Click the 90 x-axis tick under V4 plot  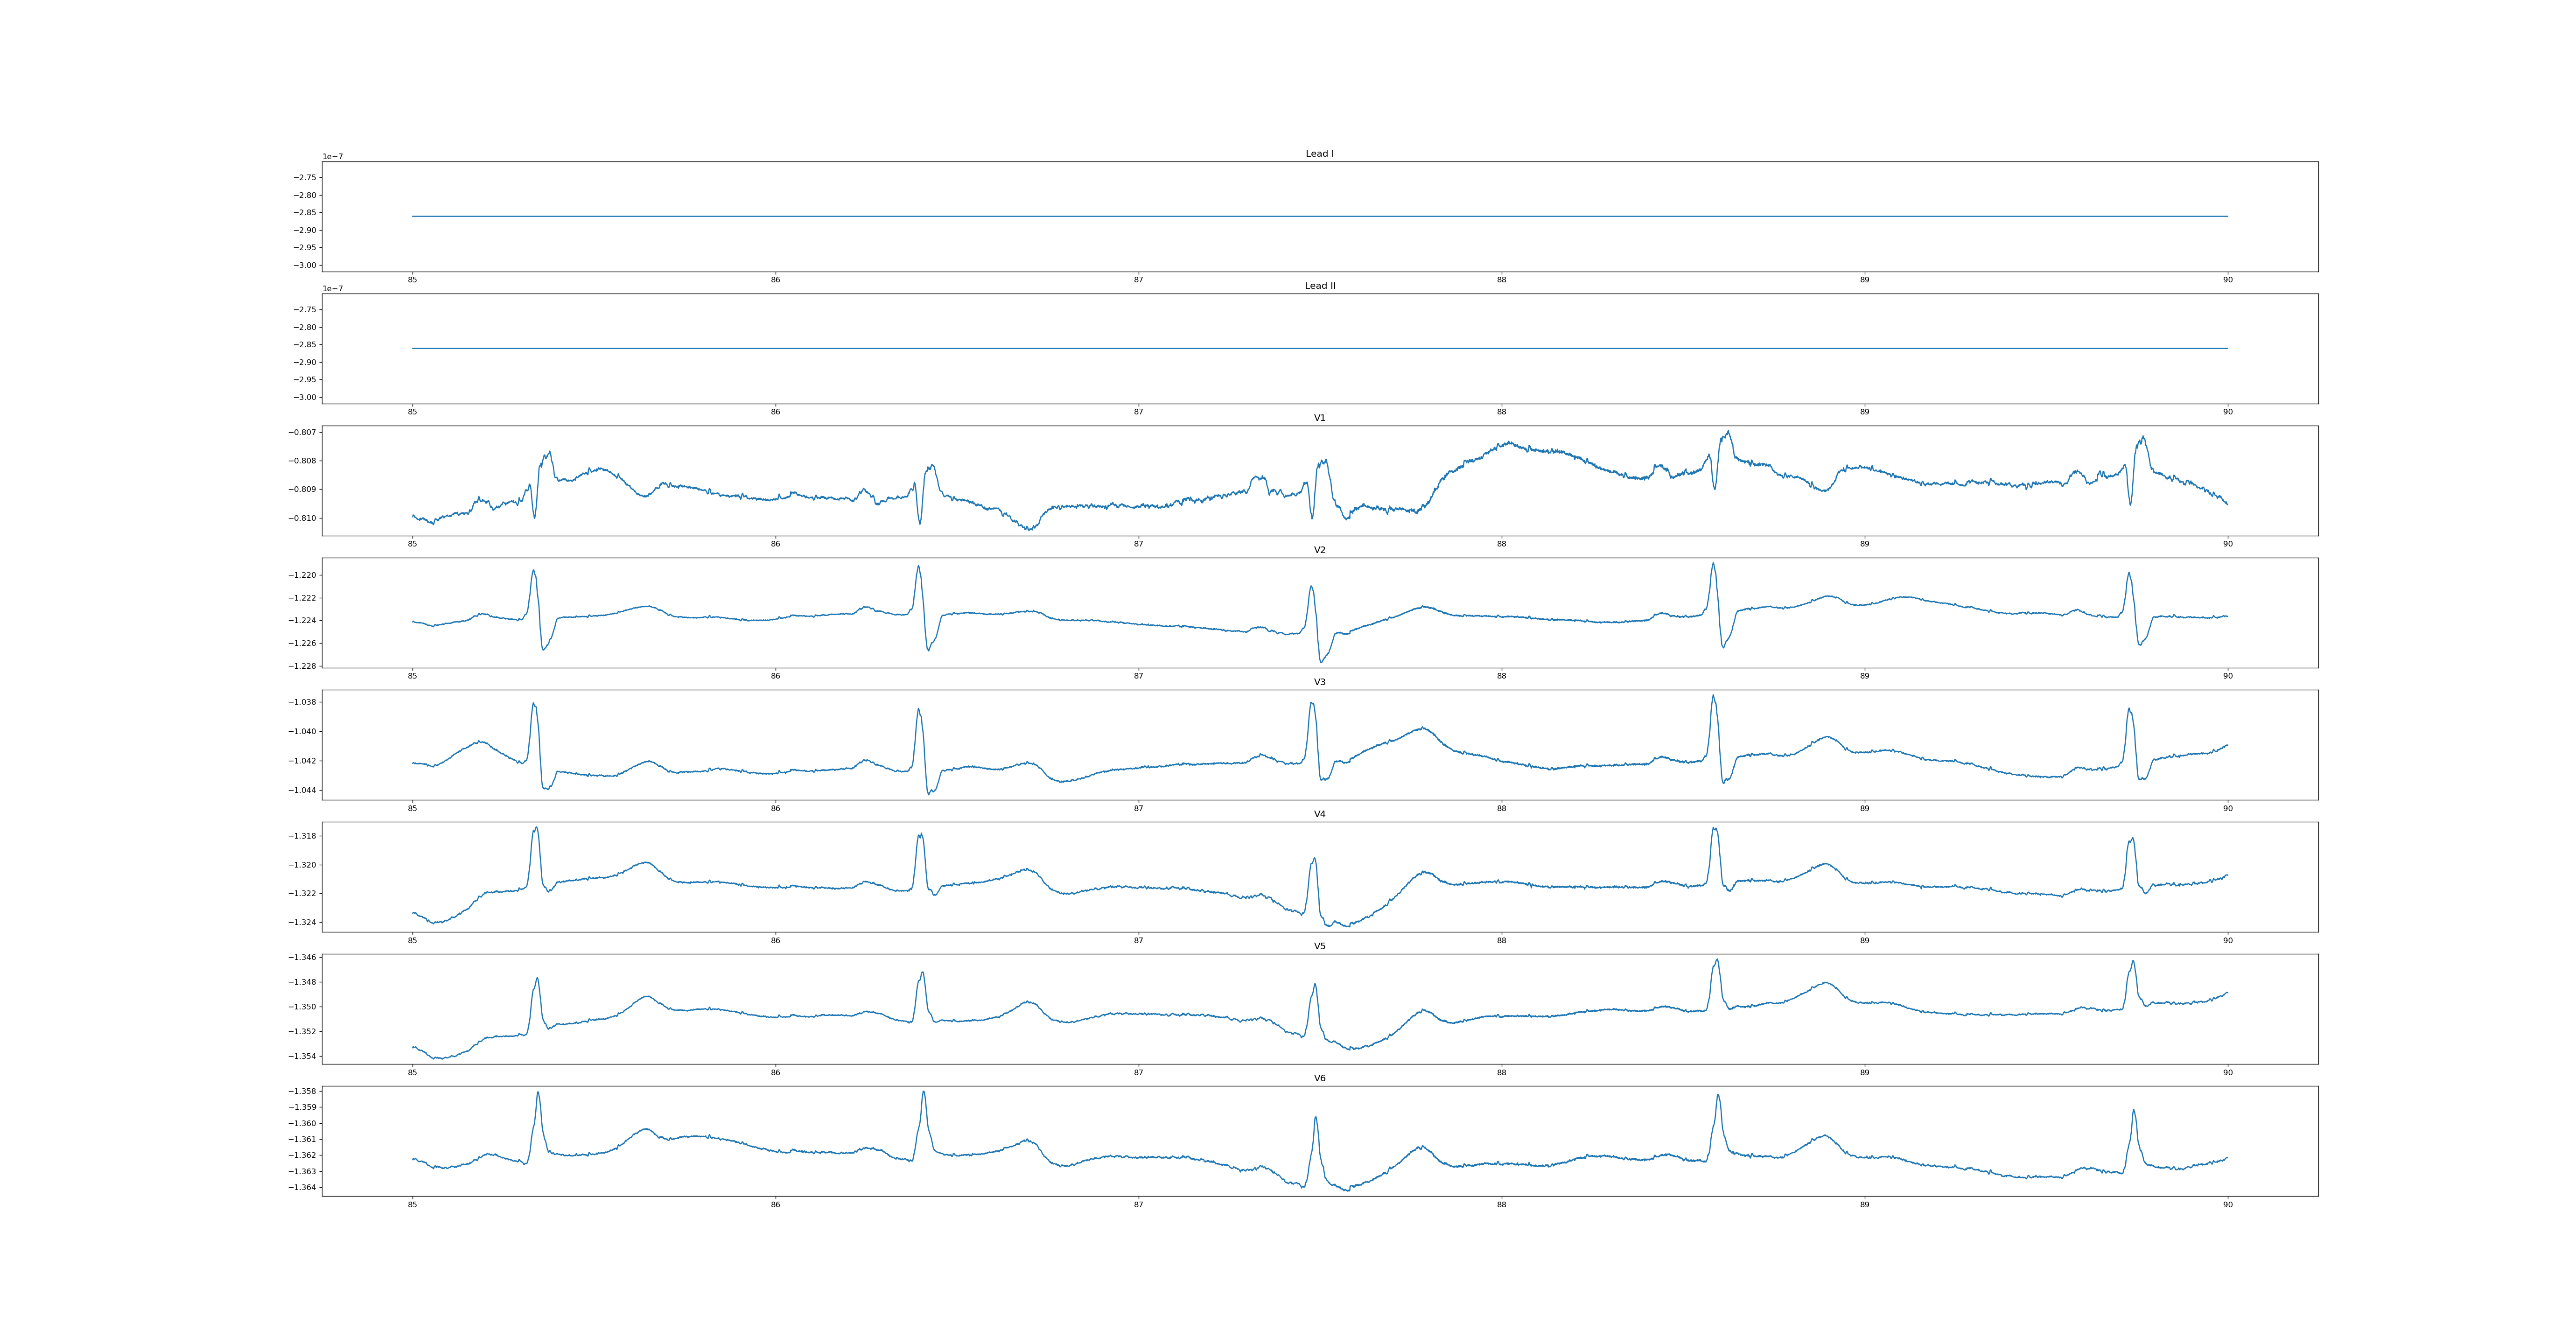tap(2227, 940)
